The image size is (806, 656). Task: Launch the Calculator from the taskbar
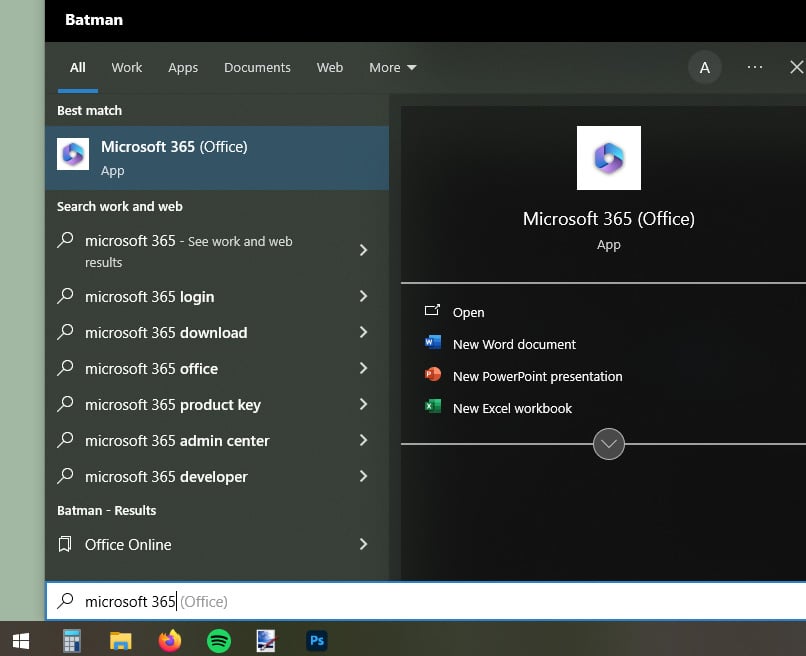tap(71, 639)
